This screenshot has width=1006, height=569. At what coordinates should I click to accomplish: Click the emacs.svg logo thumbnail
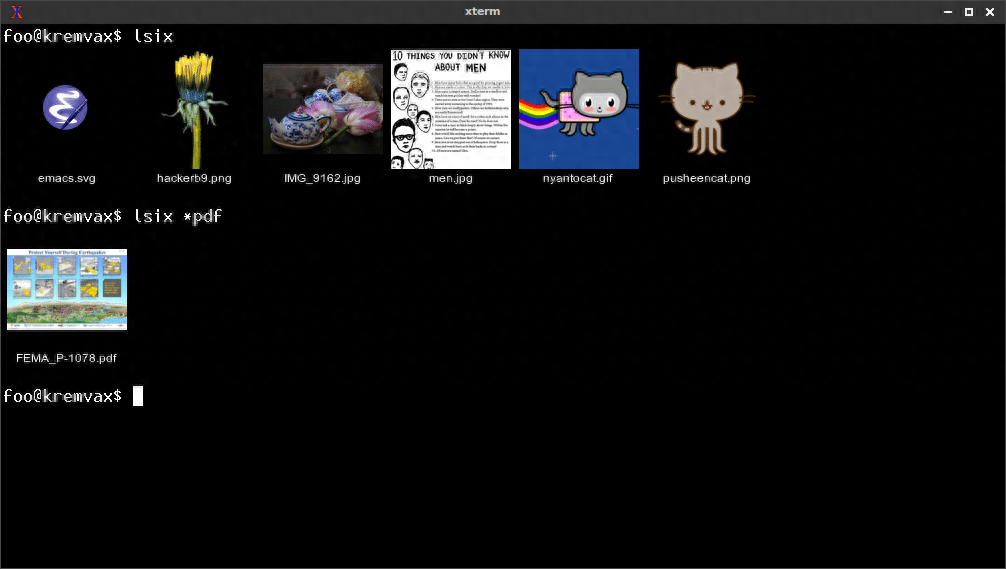click(x=65, y=108)
